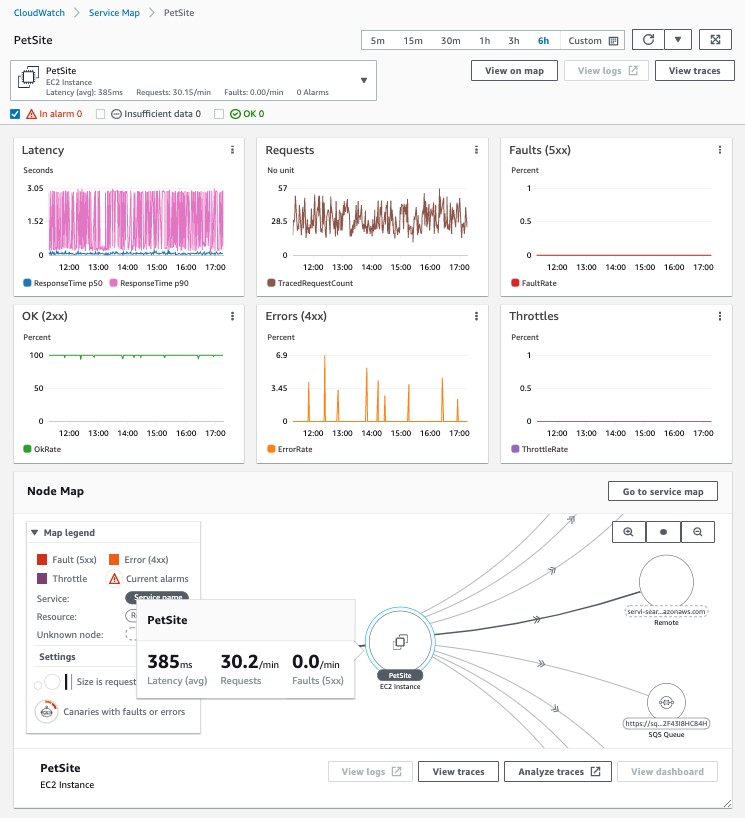
Task: Open the OK (2xx) widget options menu
Action: (x=232, y=316)
